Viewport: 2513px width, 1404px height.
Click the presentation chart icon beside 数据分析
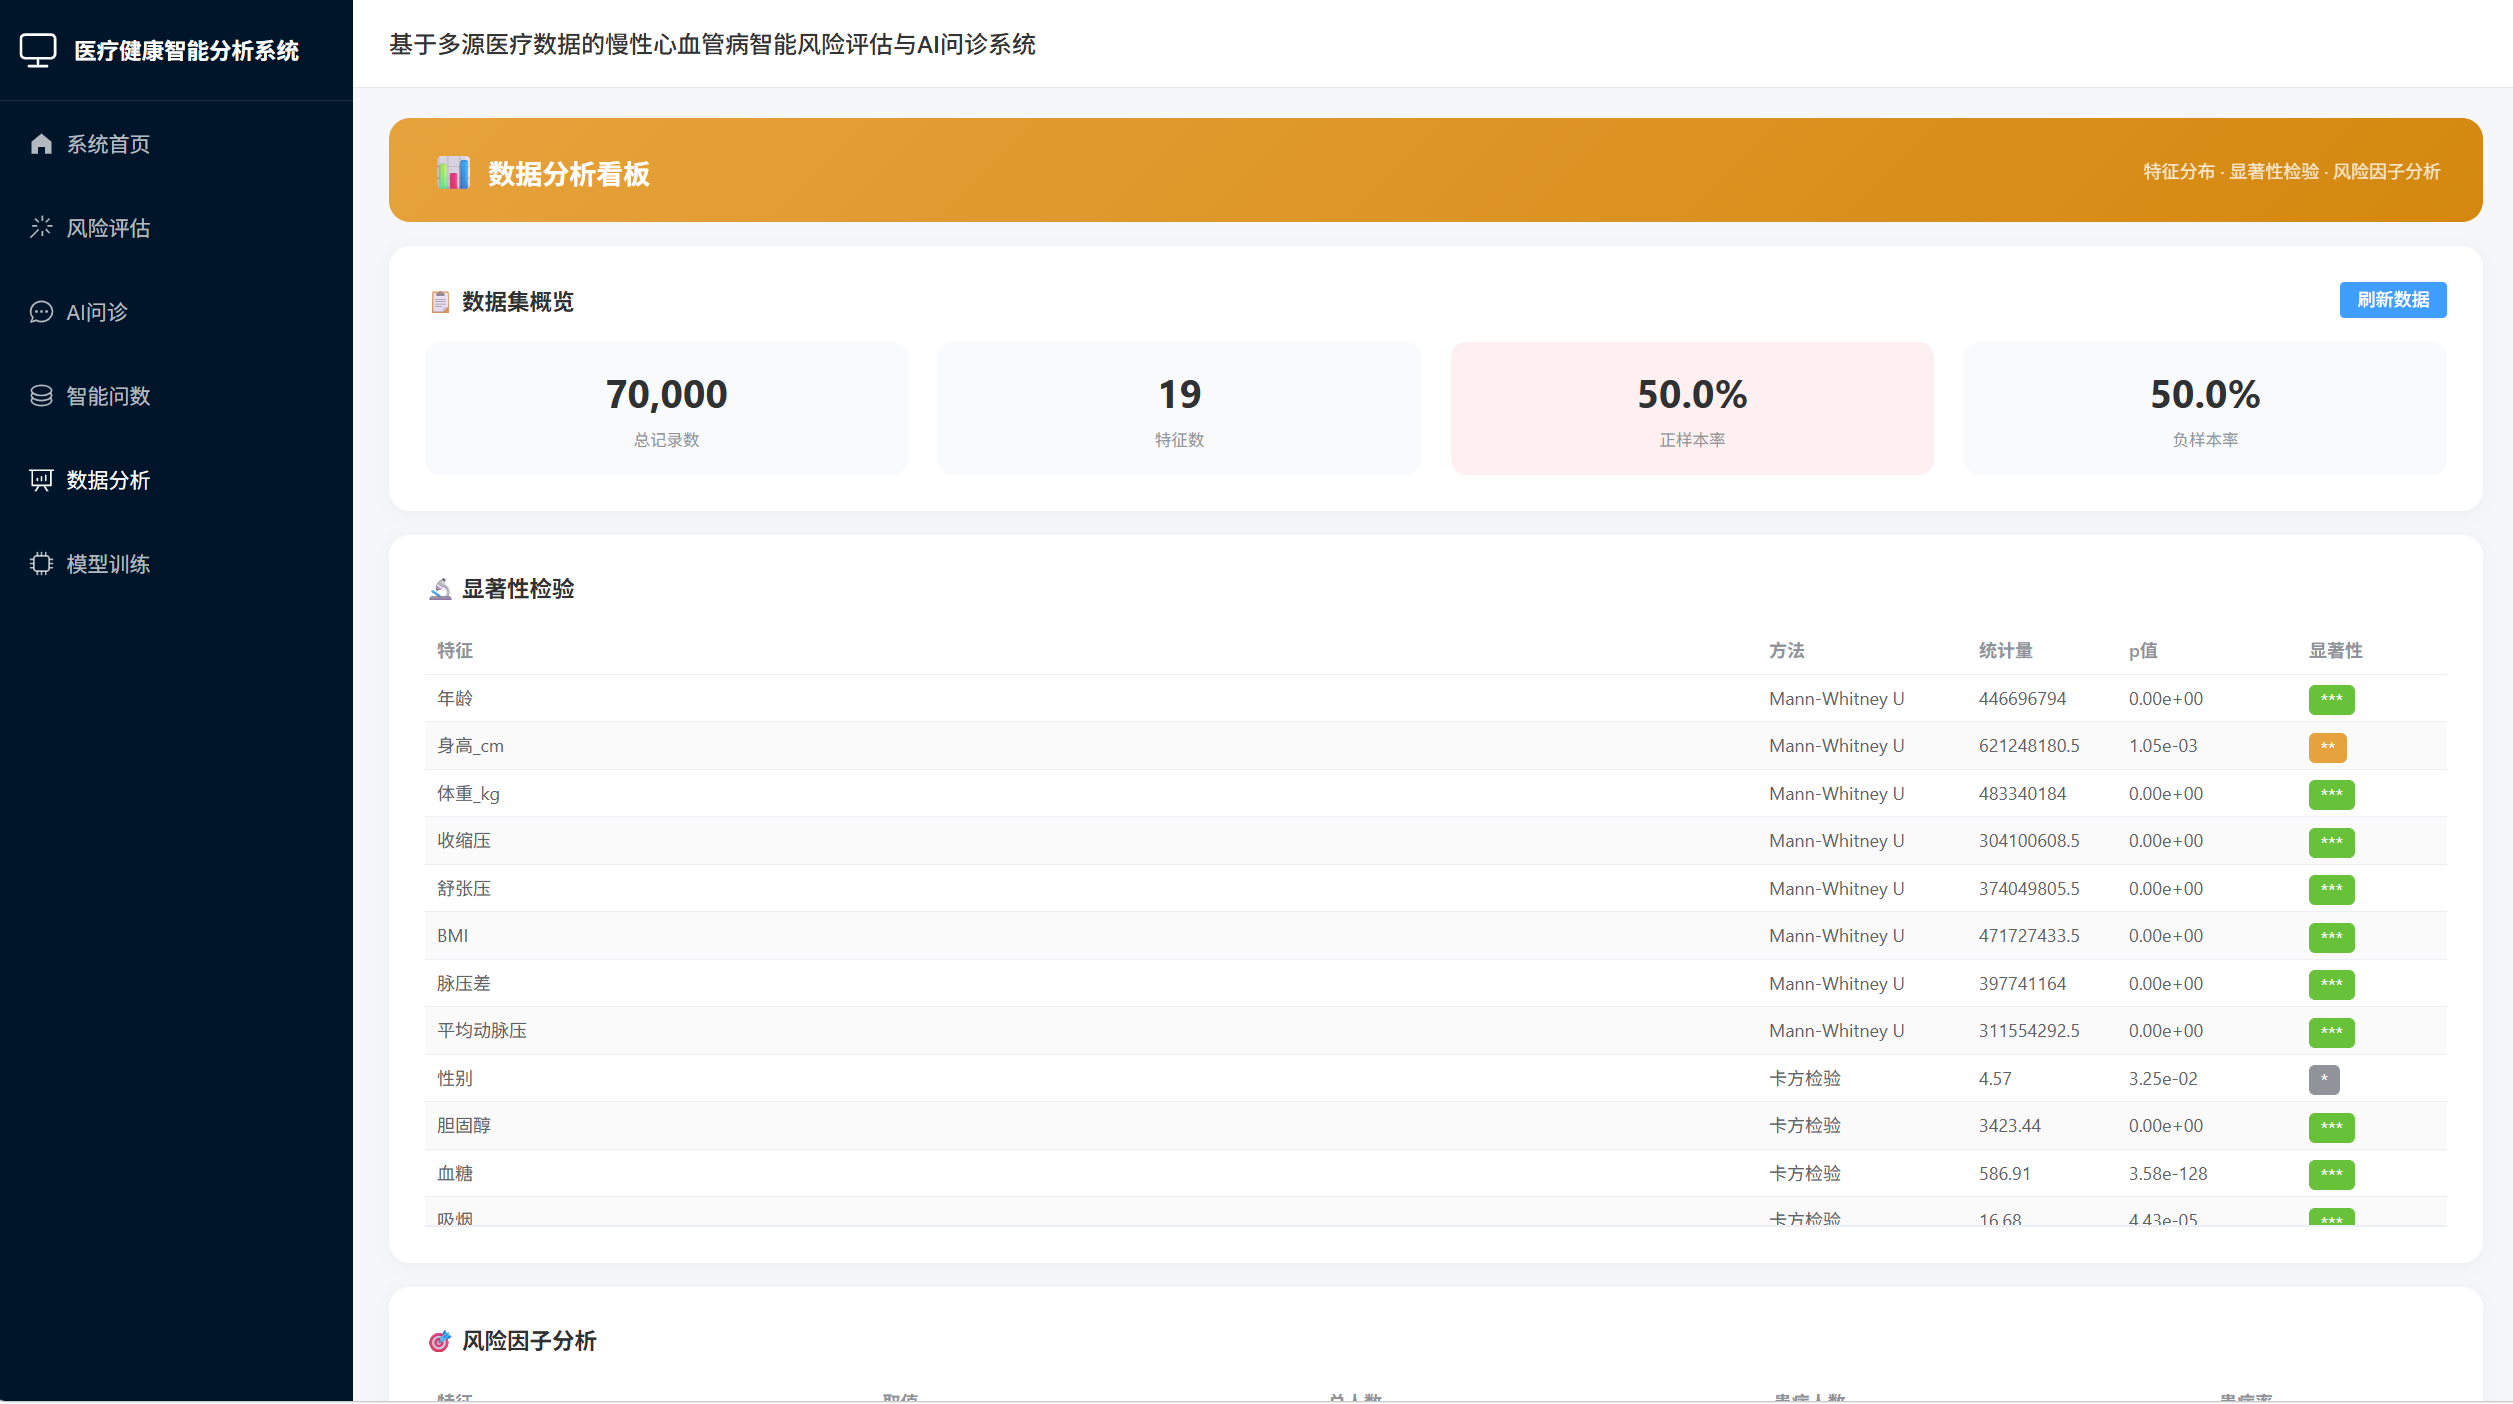(41, 480)
